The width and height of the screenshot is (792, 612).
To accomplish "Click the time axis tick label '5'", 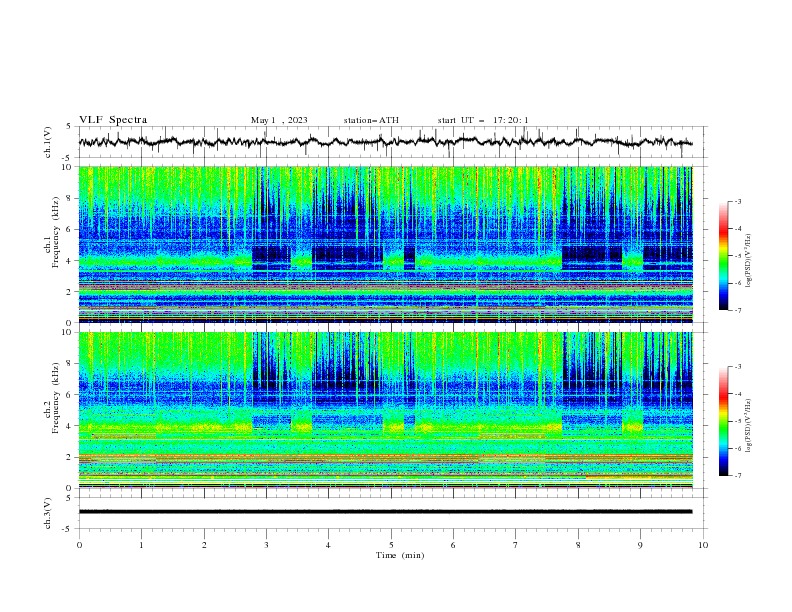I will tap(391, 545).
